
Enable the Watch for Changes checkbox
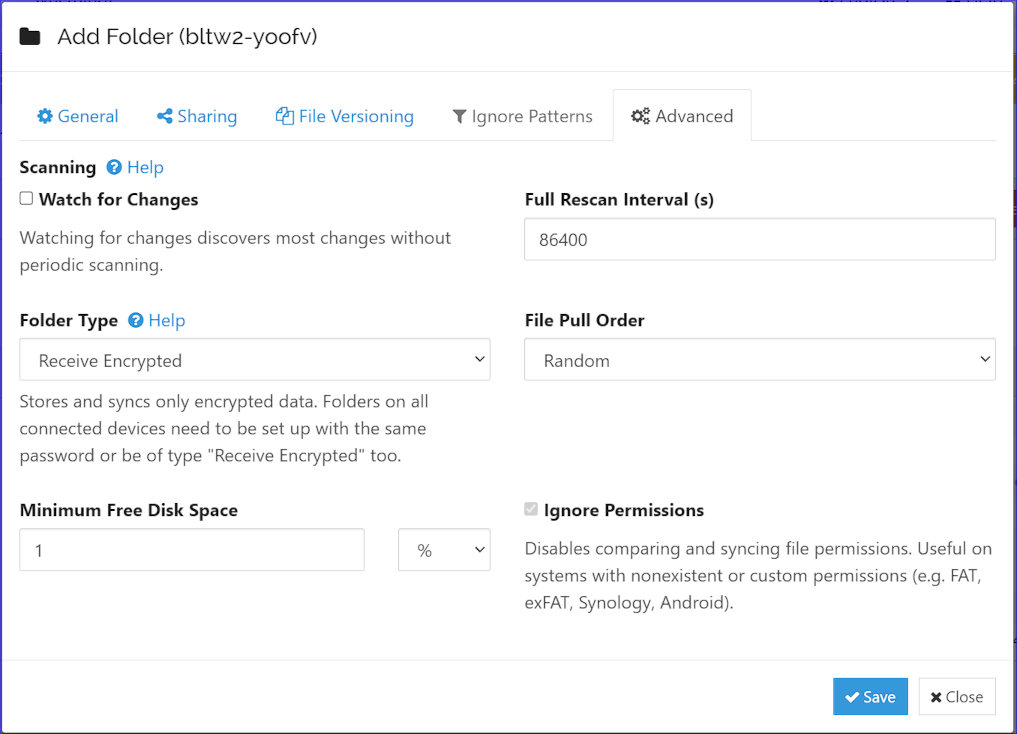pyautogui.click(x=25, y=197)
